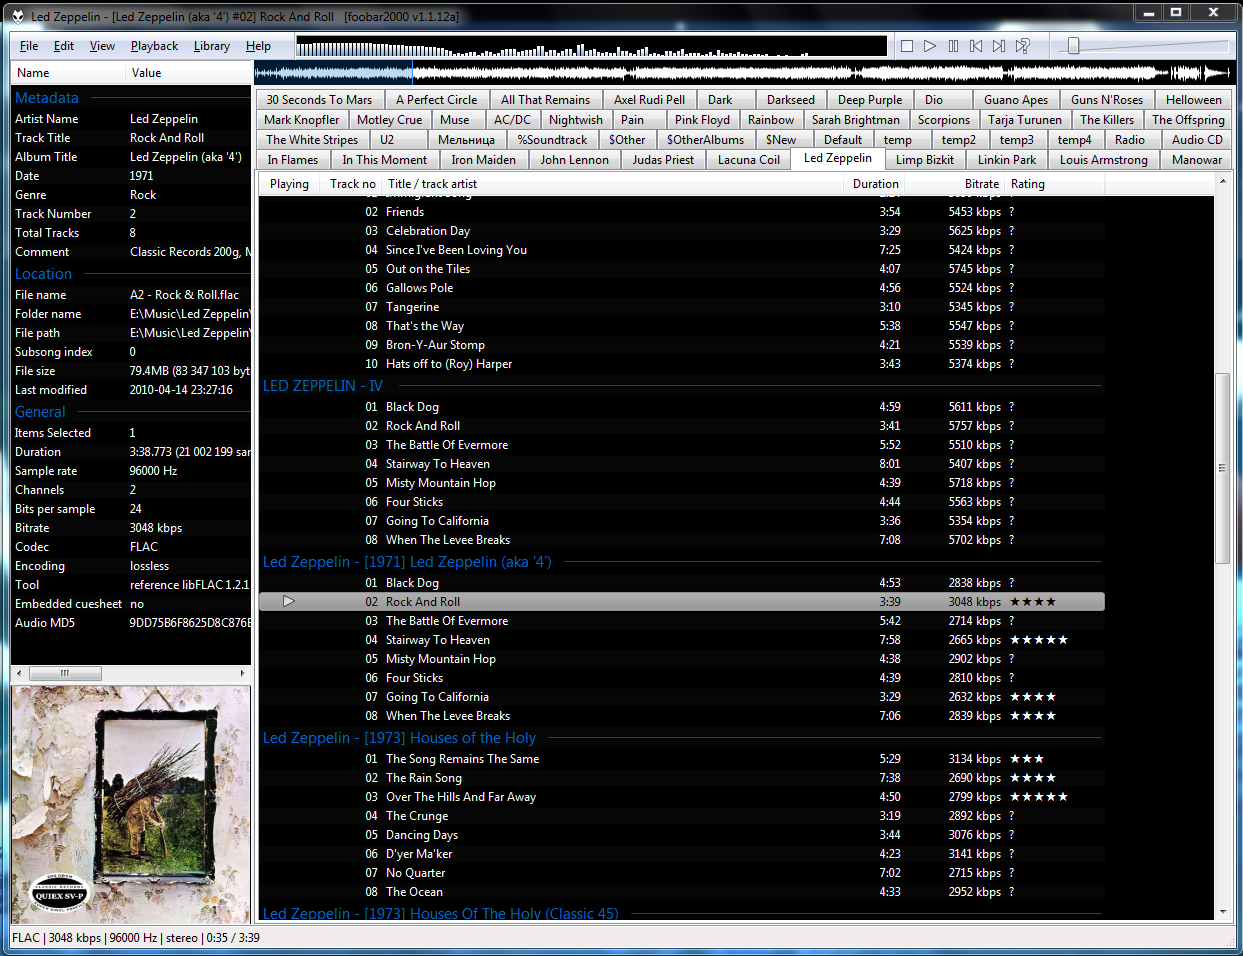Open the View menu
The width and height of the screenshot is (1243, 956).
(x=102, y=46)
